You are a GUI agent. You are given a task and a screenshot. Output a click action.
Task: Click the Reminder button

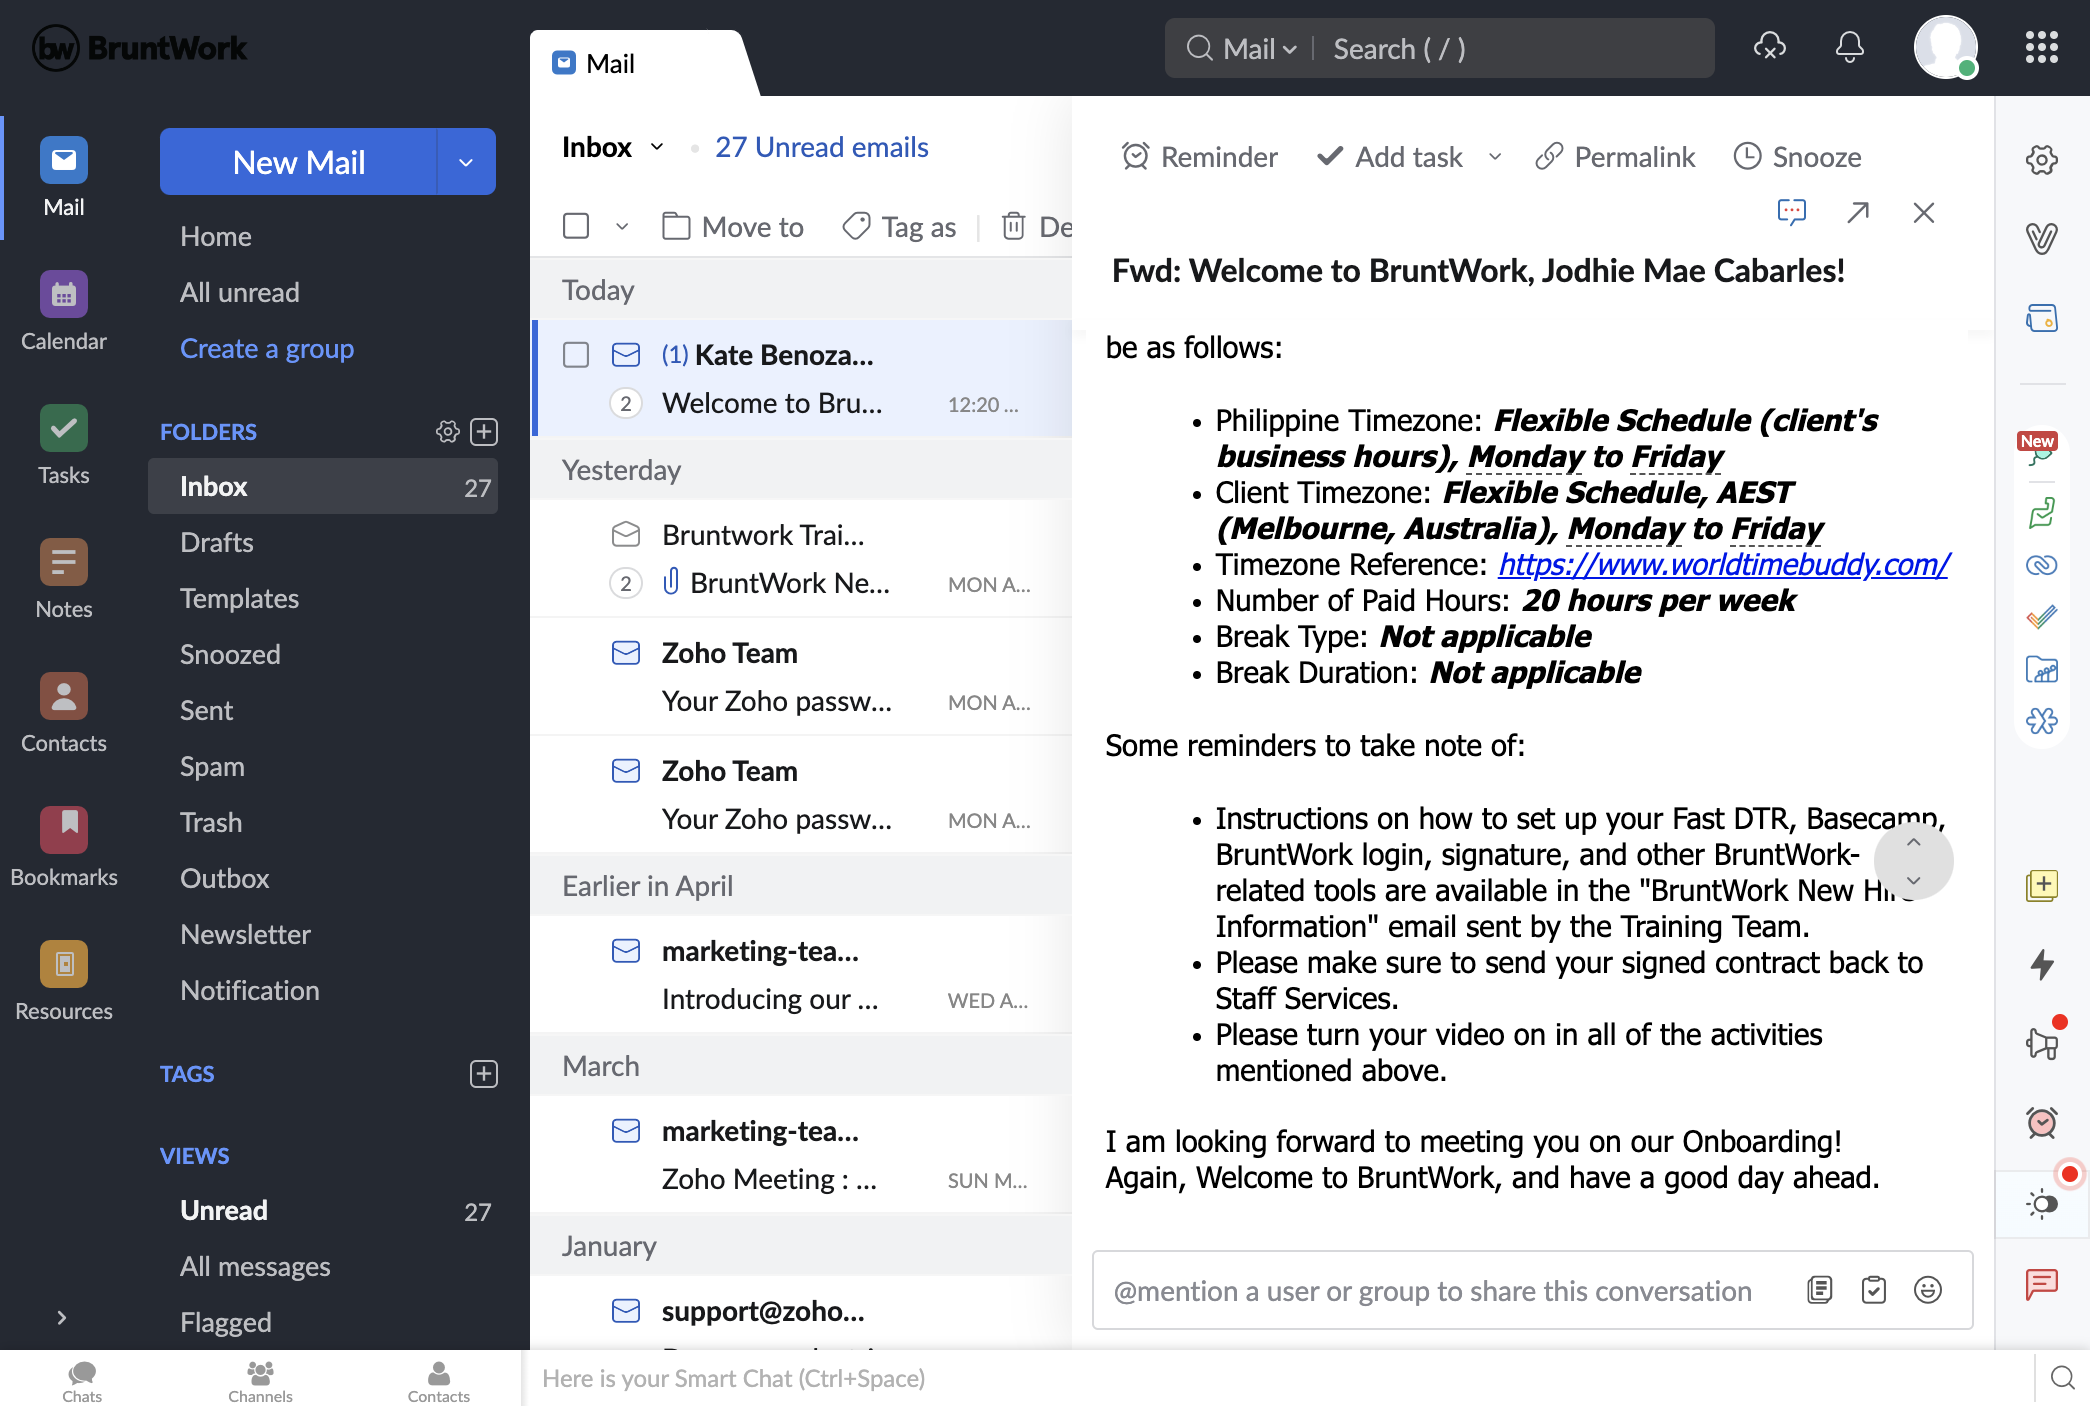(x=1199, y=157)
